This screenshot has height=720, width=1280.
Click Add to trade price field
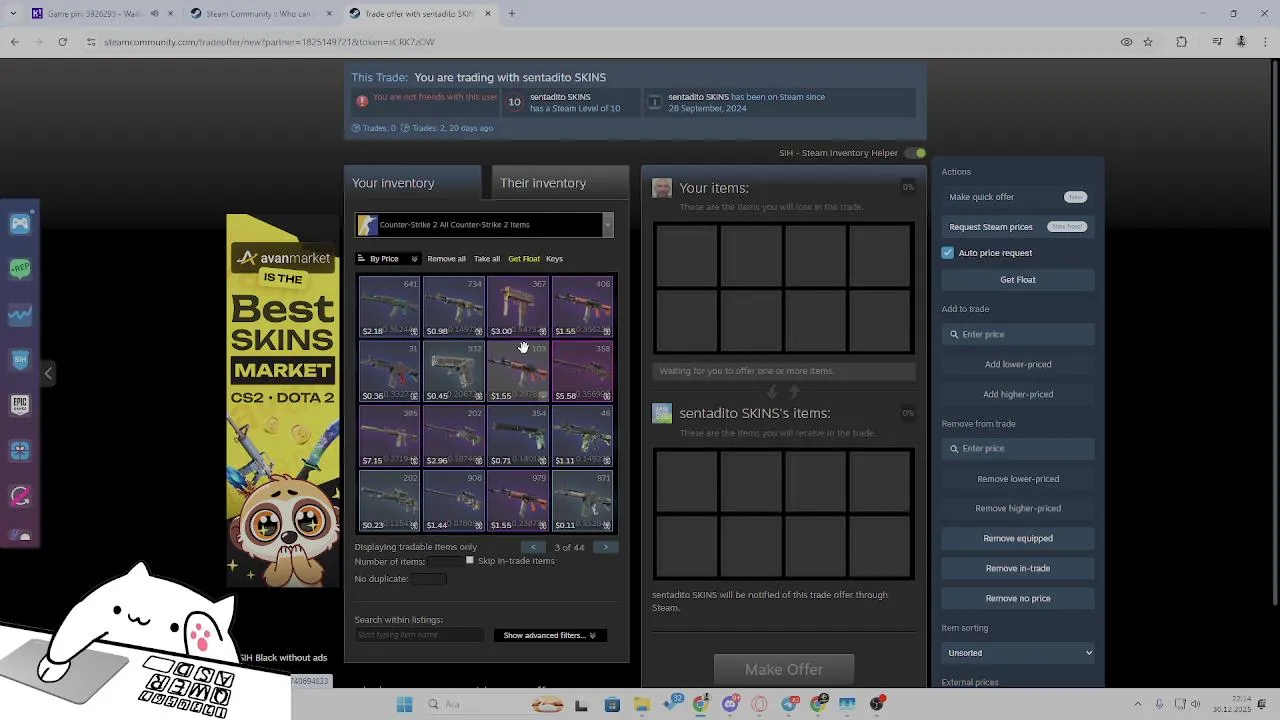click(1018, 335)
